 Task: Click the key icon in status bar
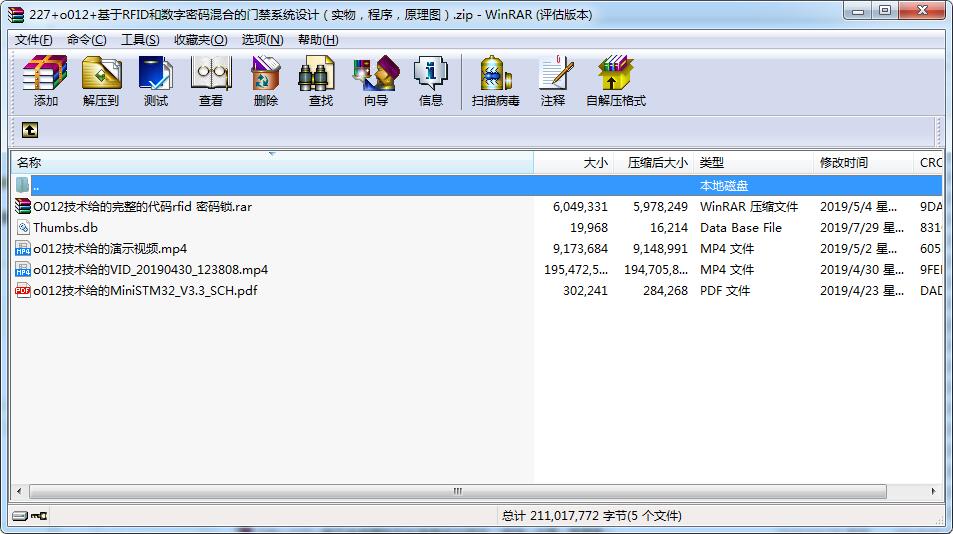40,516
